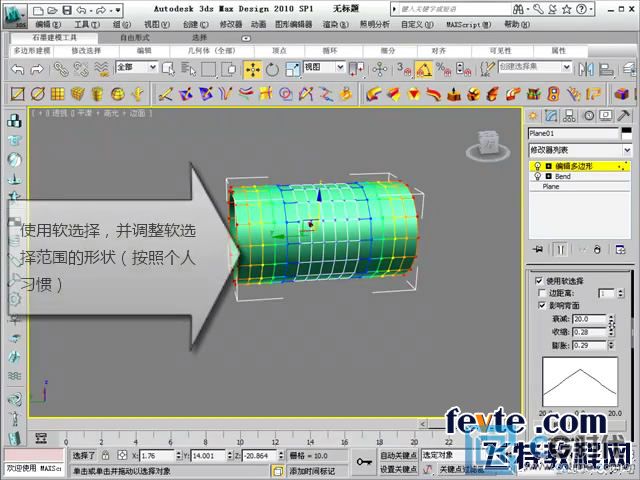Toggle the Window/Crossing selection mode
The height and width of the screenshot is (480, 640).
click(229, 69)
